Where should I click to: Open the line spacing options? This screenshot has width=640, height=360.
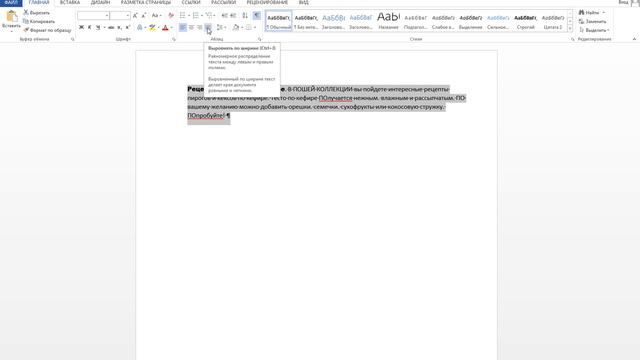[221, 27]
